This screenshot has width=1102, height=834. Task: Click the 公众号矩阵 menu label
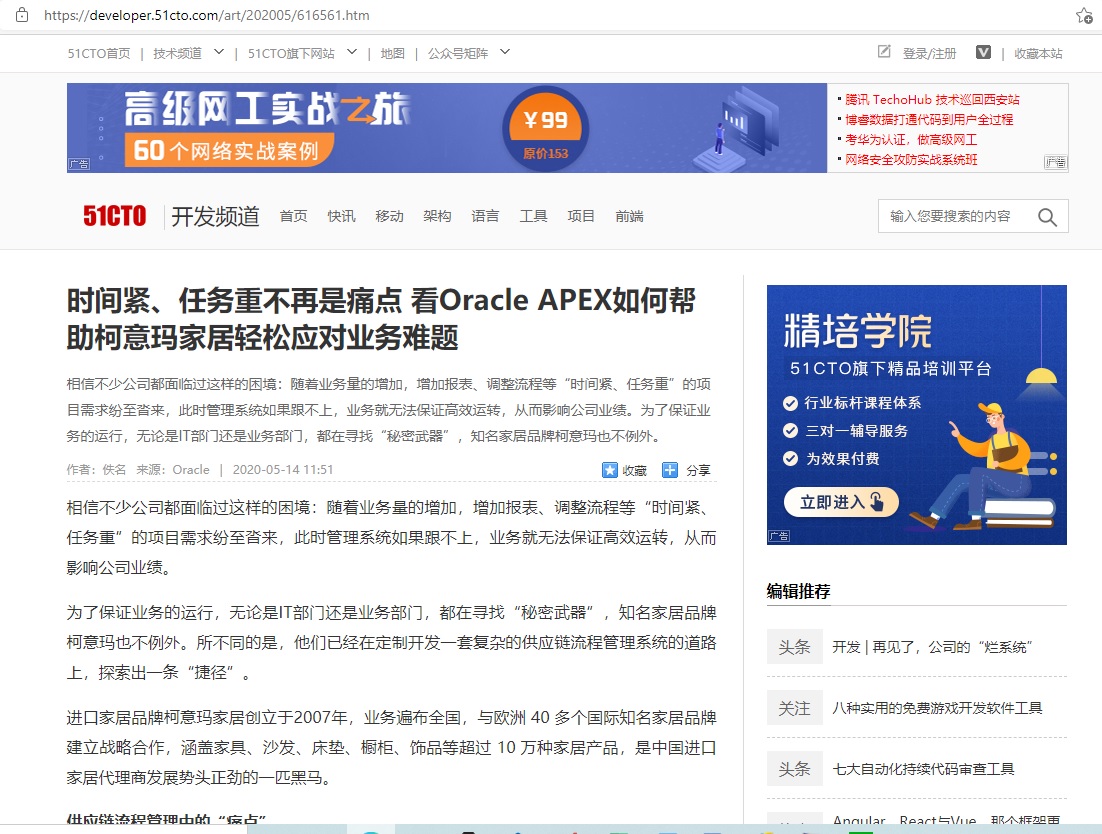(x=458, y=53)
